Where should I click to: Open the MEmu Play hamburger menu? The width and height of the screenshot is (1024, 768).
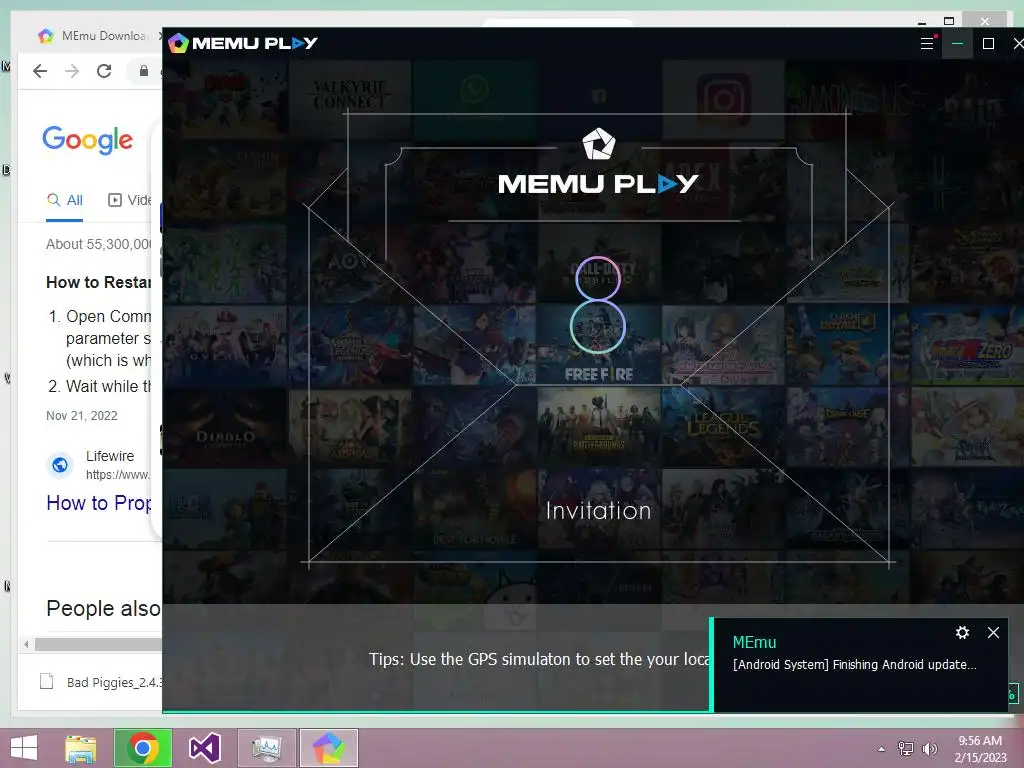click(927, 43)
